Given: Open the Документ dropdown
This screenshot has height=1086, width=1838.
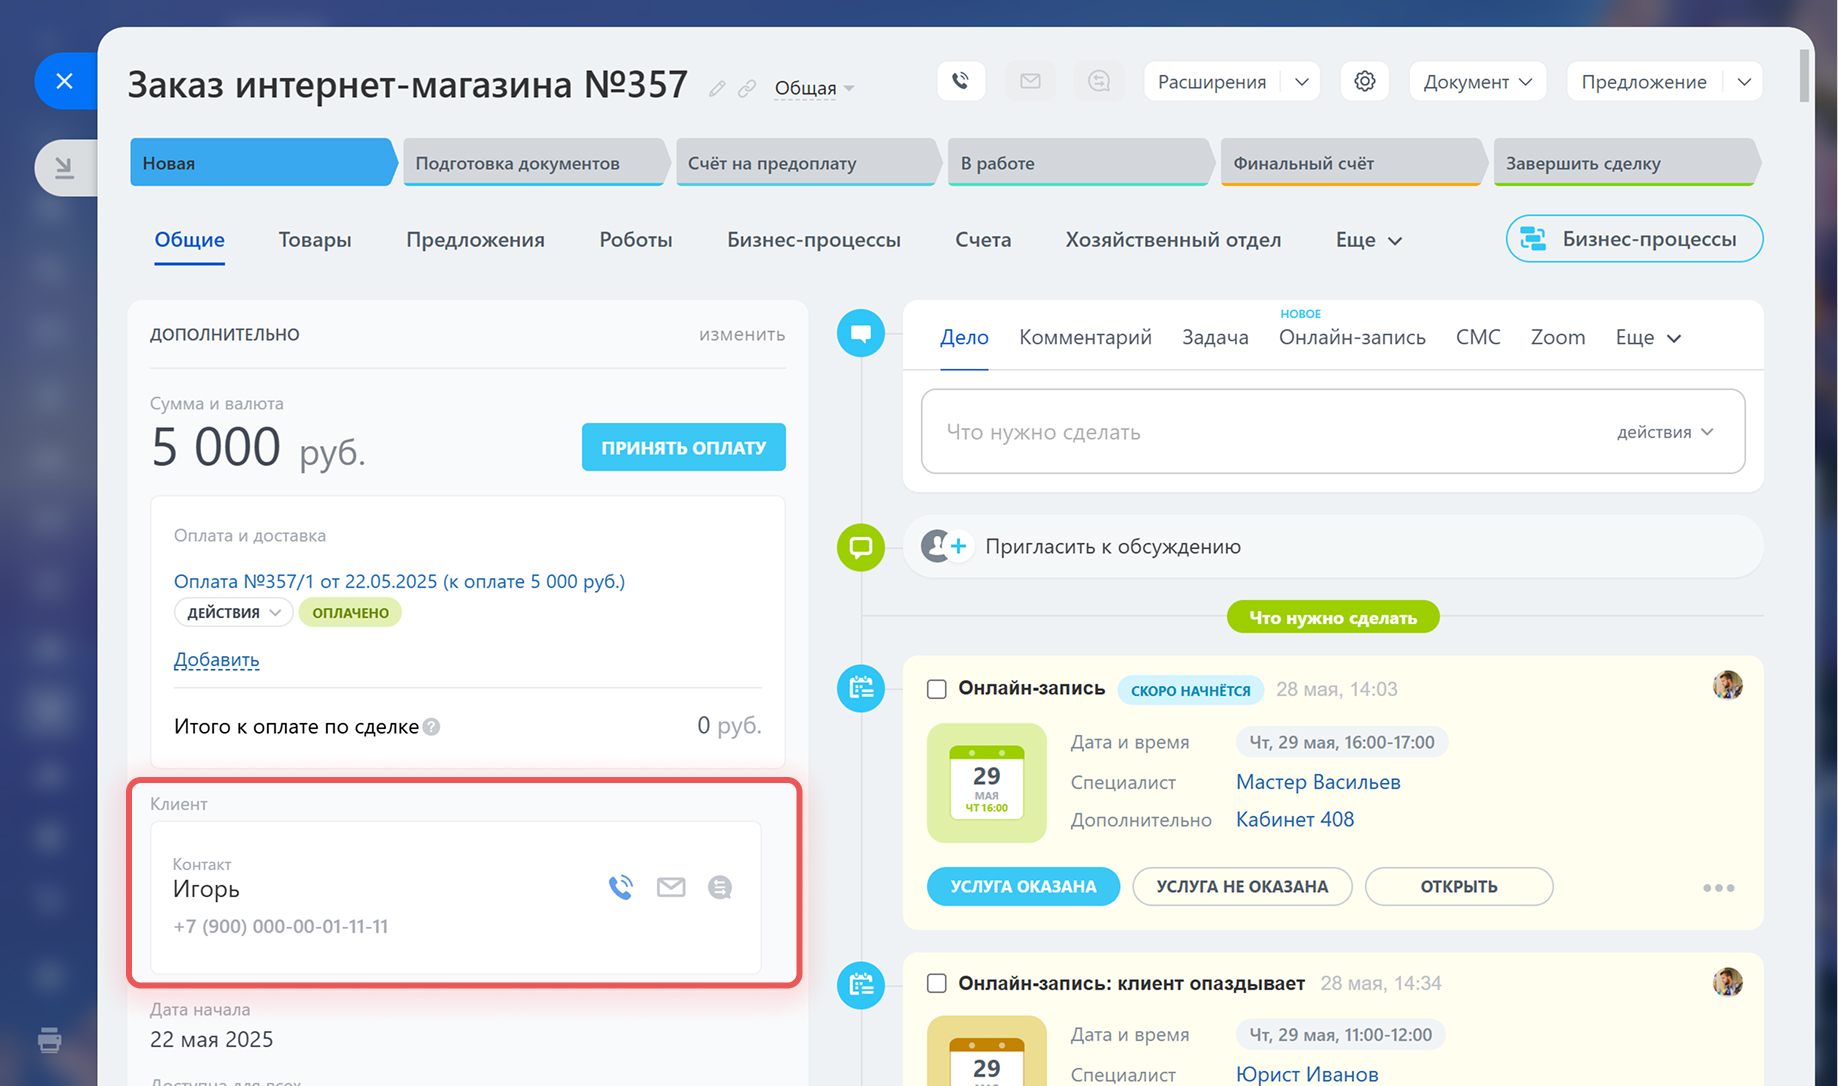Looking at the screenshot, I should 1477,82.
